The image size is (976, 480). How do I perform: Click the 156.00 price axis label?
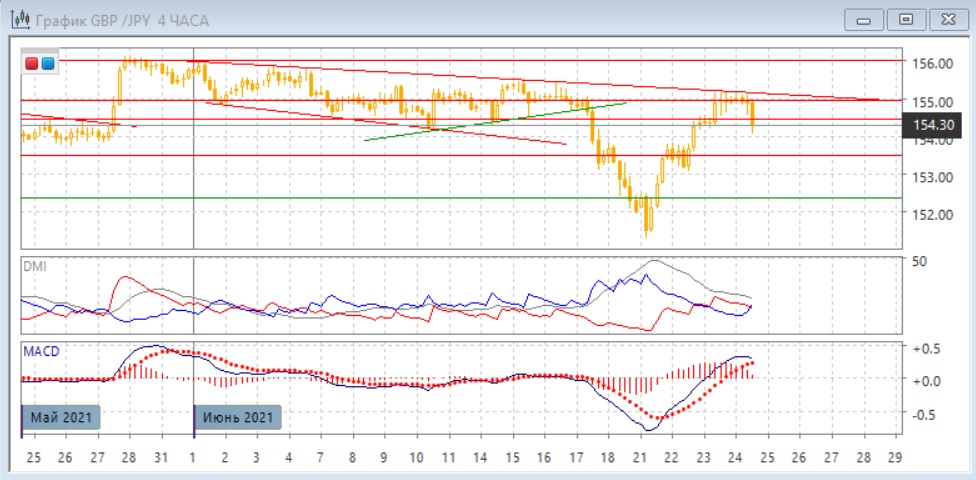(931, 63)
